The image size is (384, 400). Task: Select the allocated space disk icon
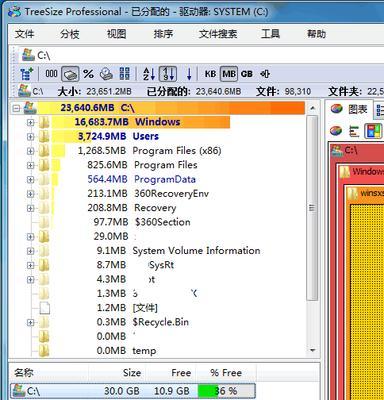coord(70,74)
